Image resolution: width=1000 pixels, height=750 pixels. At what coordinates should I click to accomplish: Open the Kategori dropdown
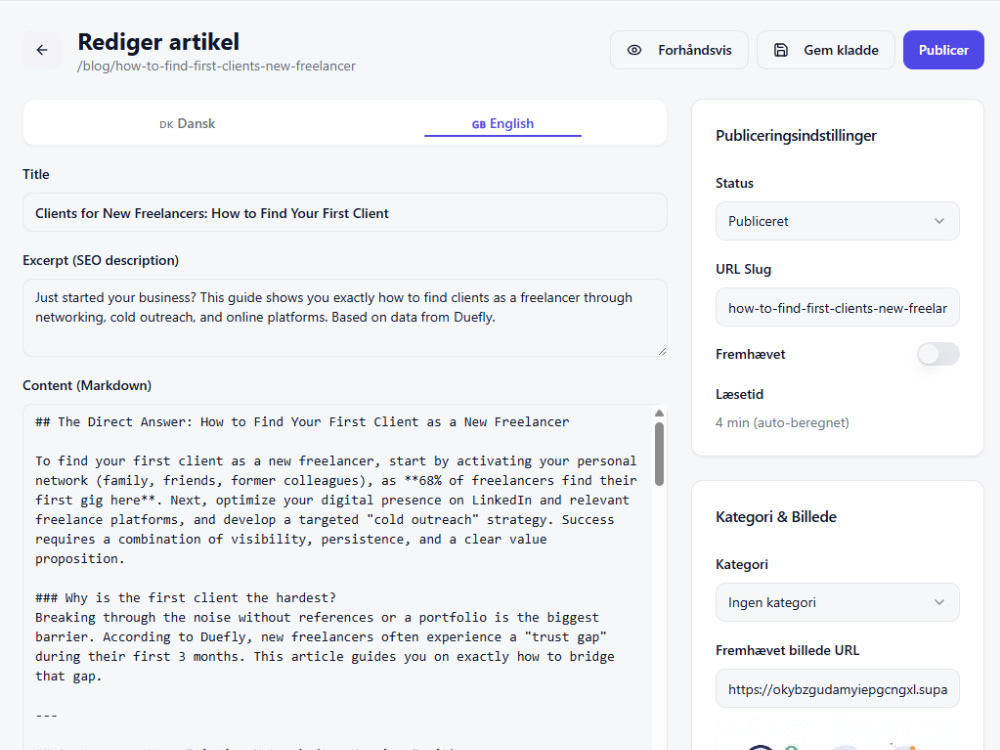(837, 603)
